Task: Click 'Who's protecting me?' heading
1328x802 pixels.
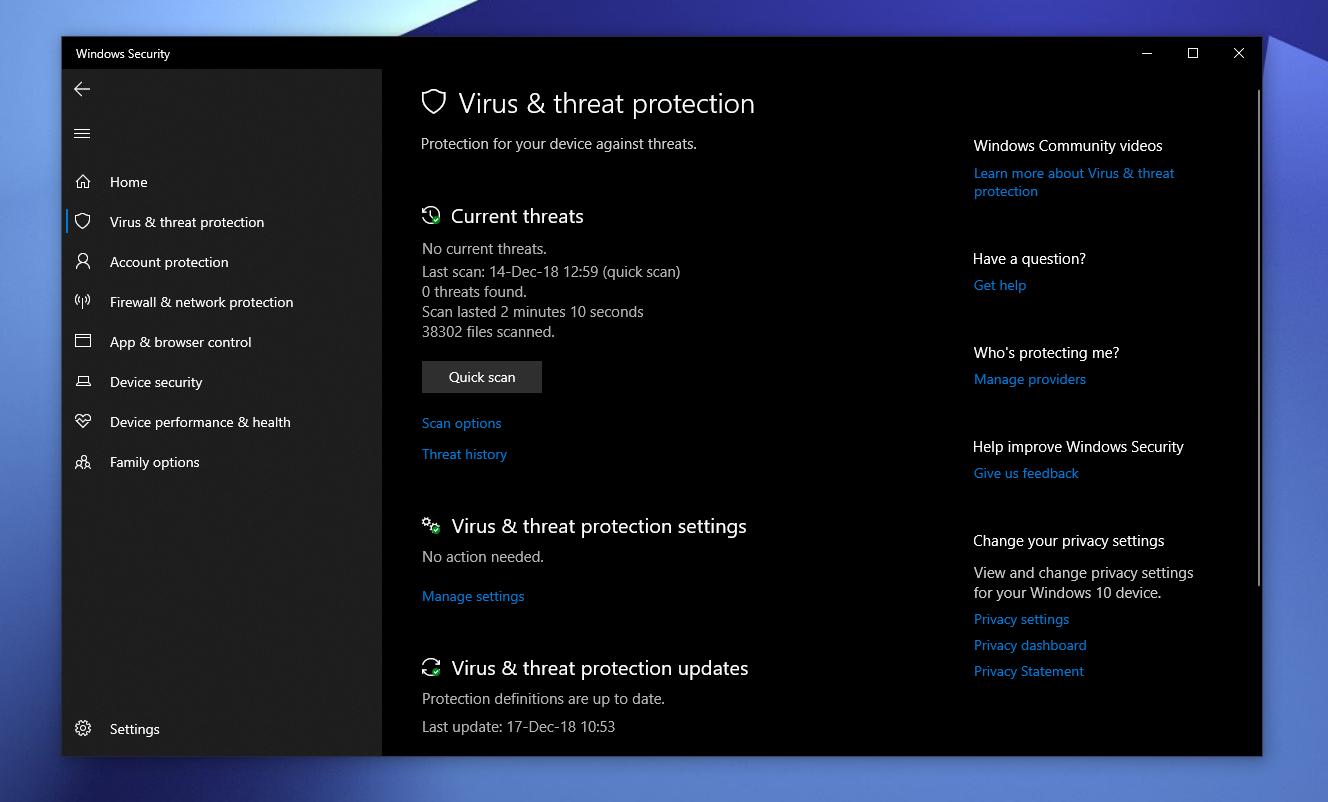Action: pyautogui.click(x=1046, y=353)
